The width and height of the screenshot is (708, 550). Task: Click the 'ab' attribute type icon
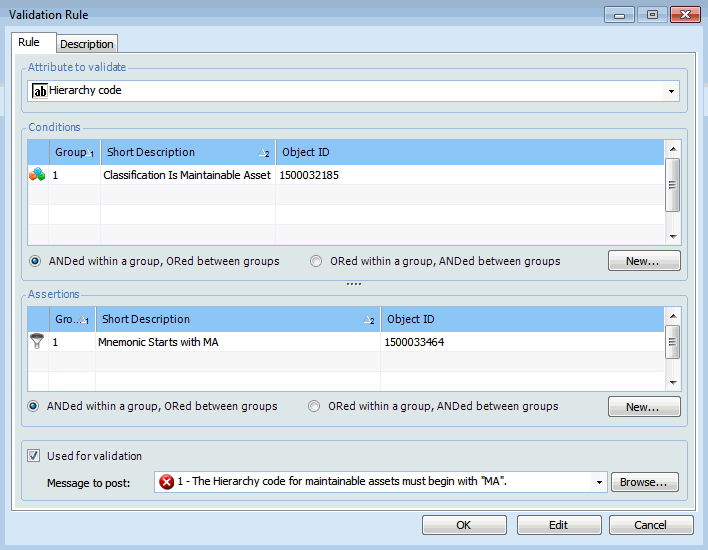(40, 91)
